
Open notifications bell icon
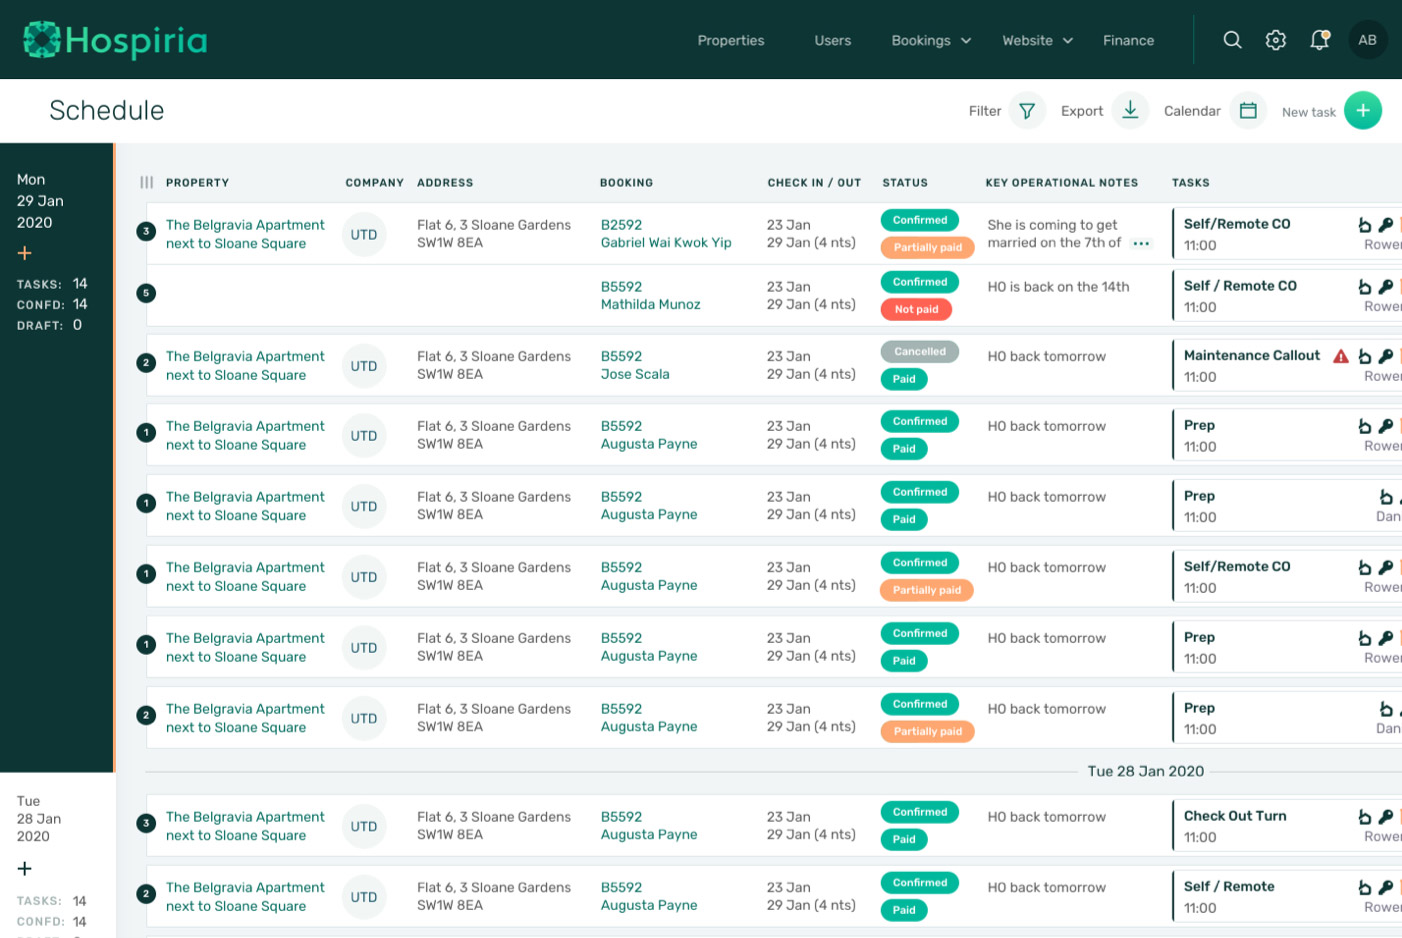point(1320,40)
